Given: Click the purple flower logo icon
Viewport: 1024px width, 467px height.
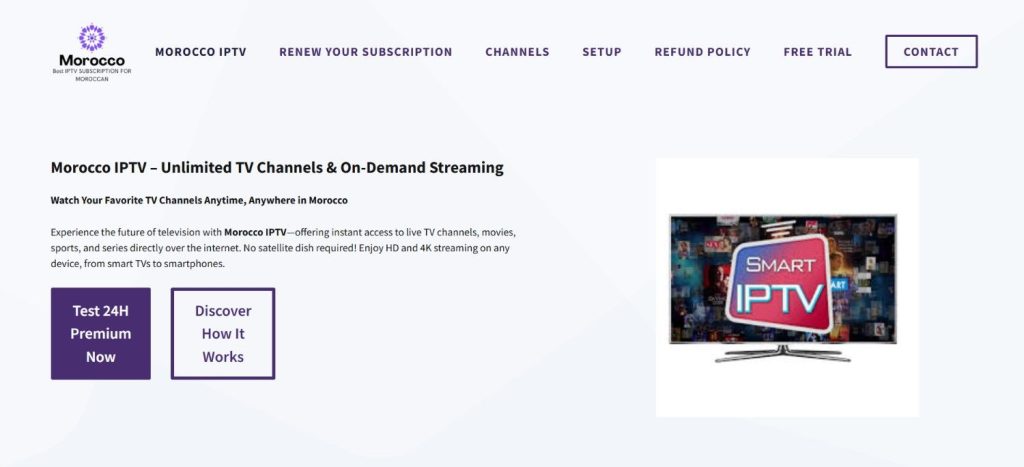Looking at the screenshot, I should pos(92,38).
